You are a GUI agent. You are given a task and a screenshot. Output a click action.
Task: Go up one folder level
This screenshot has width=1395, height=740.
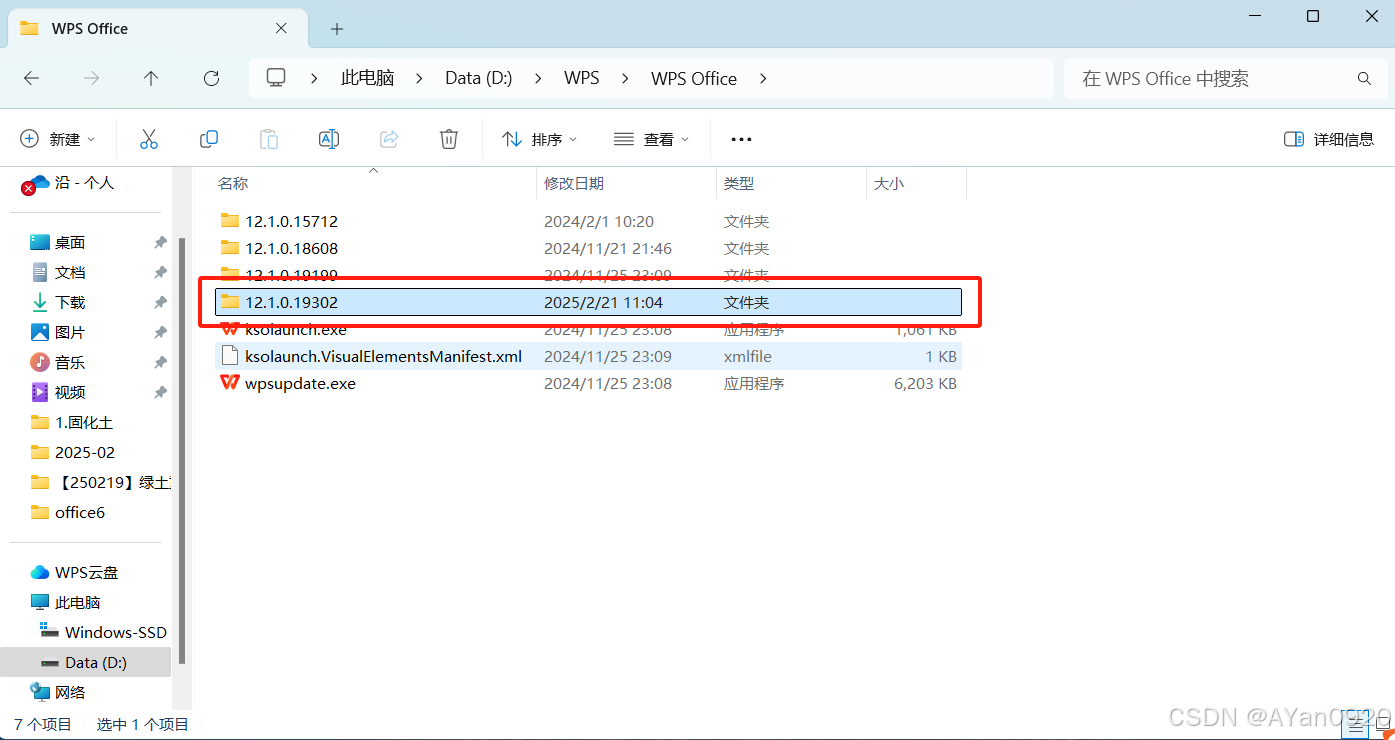[x=151, y=78]
